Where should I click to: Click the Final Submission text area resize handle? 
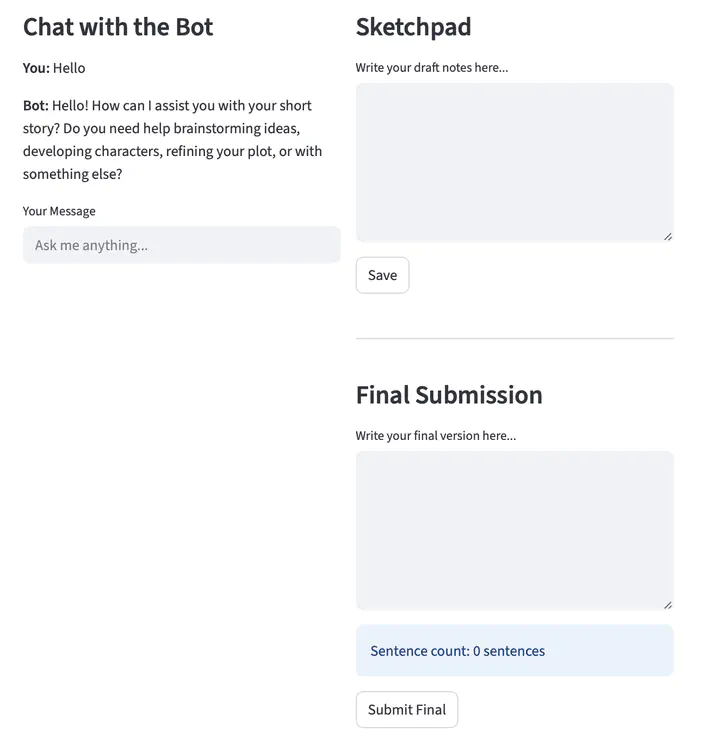pos(668,604)
